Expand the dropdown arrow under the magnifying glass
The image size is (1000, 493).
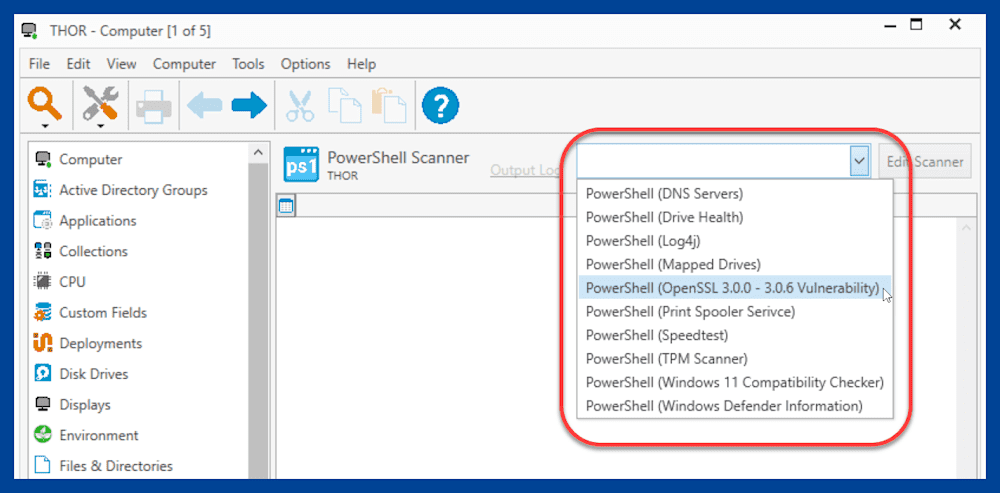coord(45,126)
